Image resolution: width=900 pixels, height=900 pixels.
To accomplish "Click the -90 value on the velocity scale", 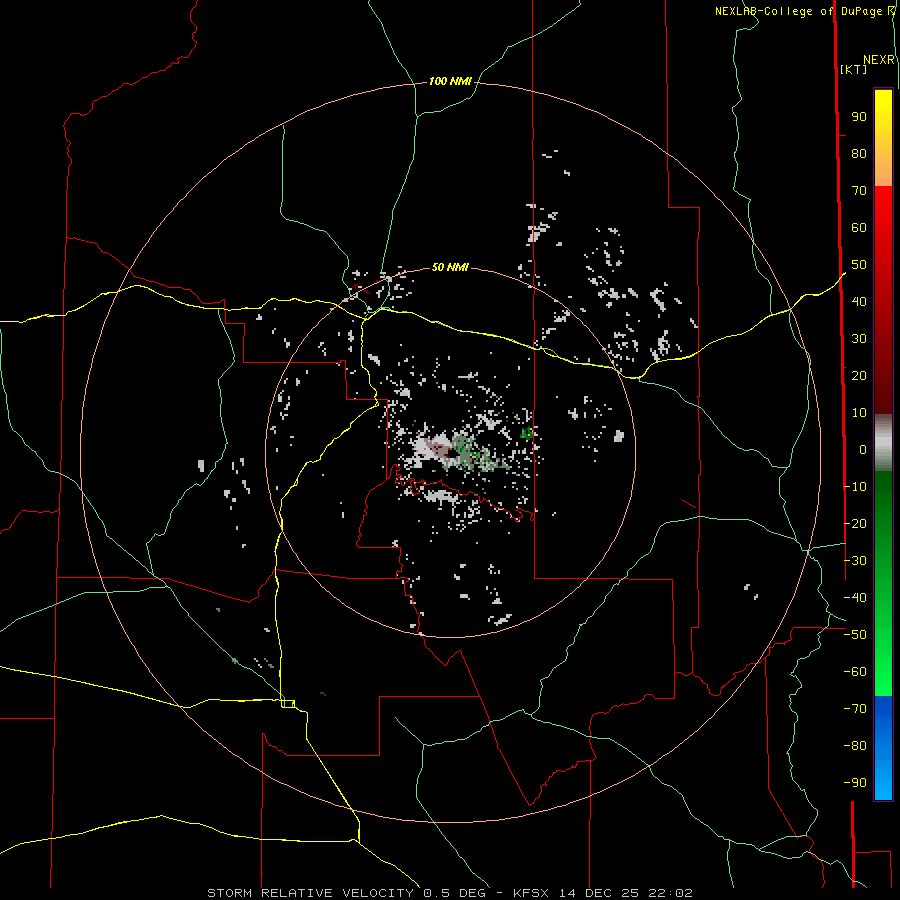I will [x=855, y=783].
